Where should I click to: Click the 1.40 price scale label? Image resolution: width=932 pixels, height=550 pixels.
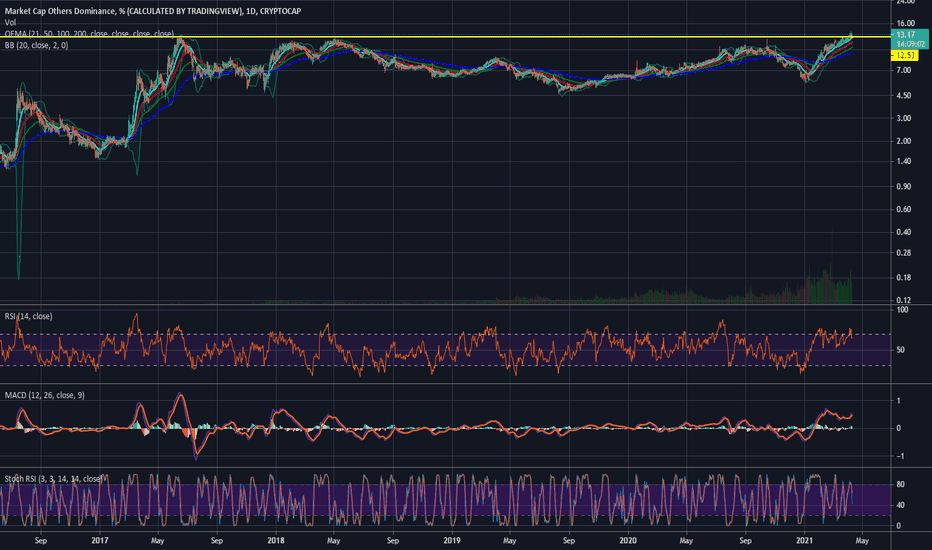click(x=903, y=161)
